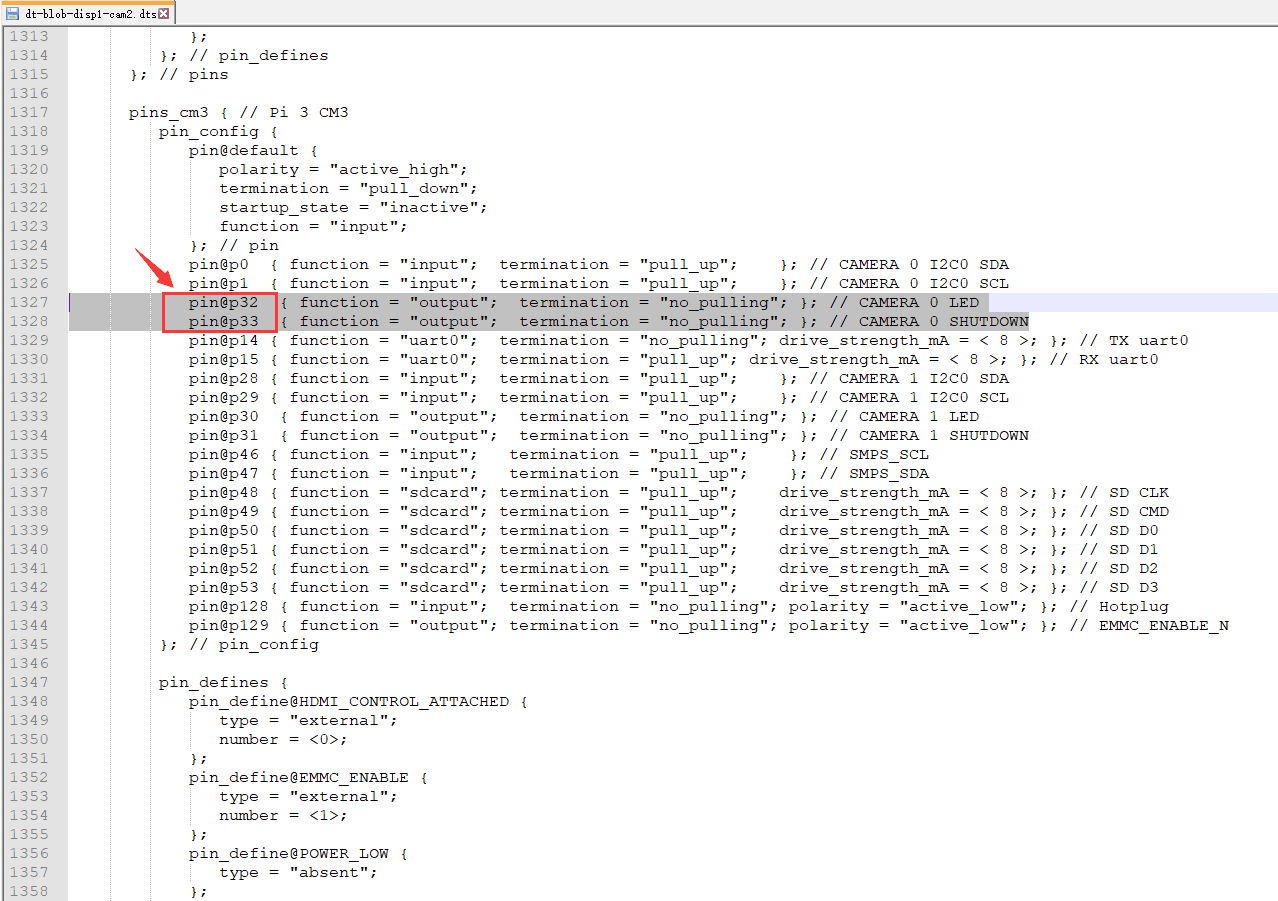Screen dimensions: 1278x901
Task: Click line number 1345 in the margin
Action: (28, 644)
